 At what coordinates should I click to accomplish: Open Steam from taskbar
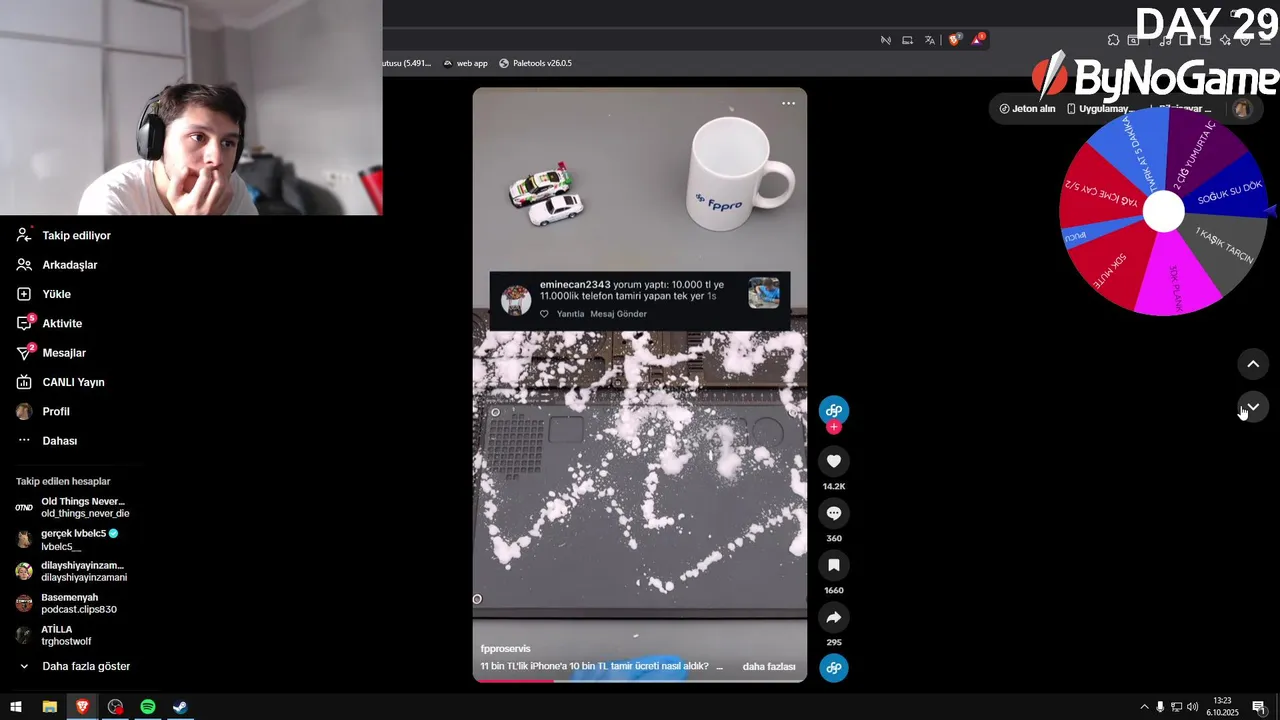pos(180,707)
